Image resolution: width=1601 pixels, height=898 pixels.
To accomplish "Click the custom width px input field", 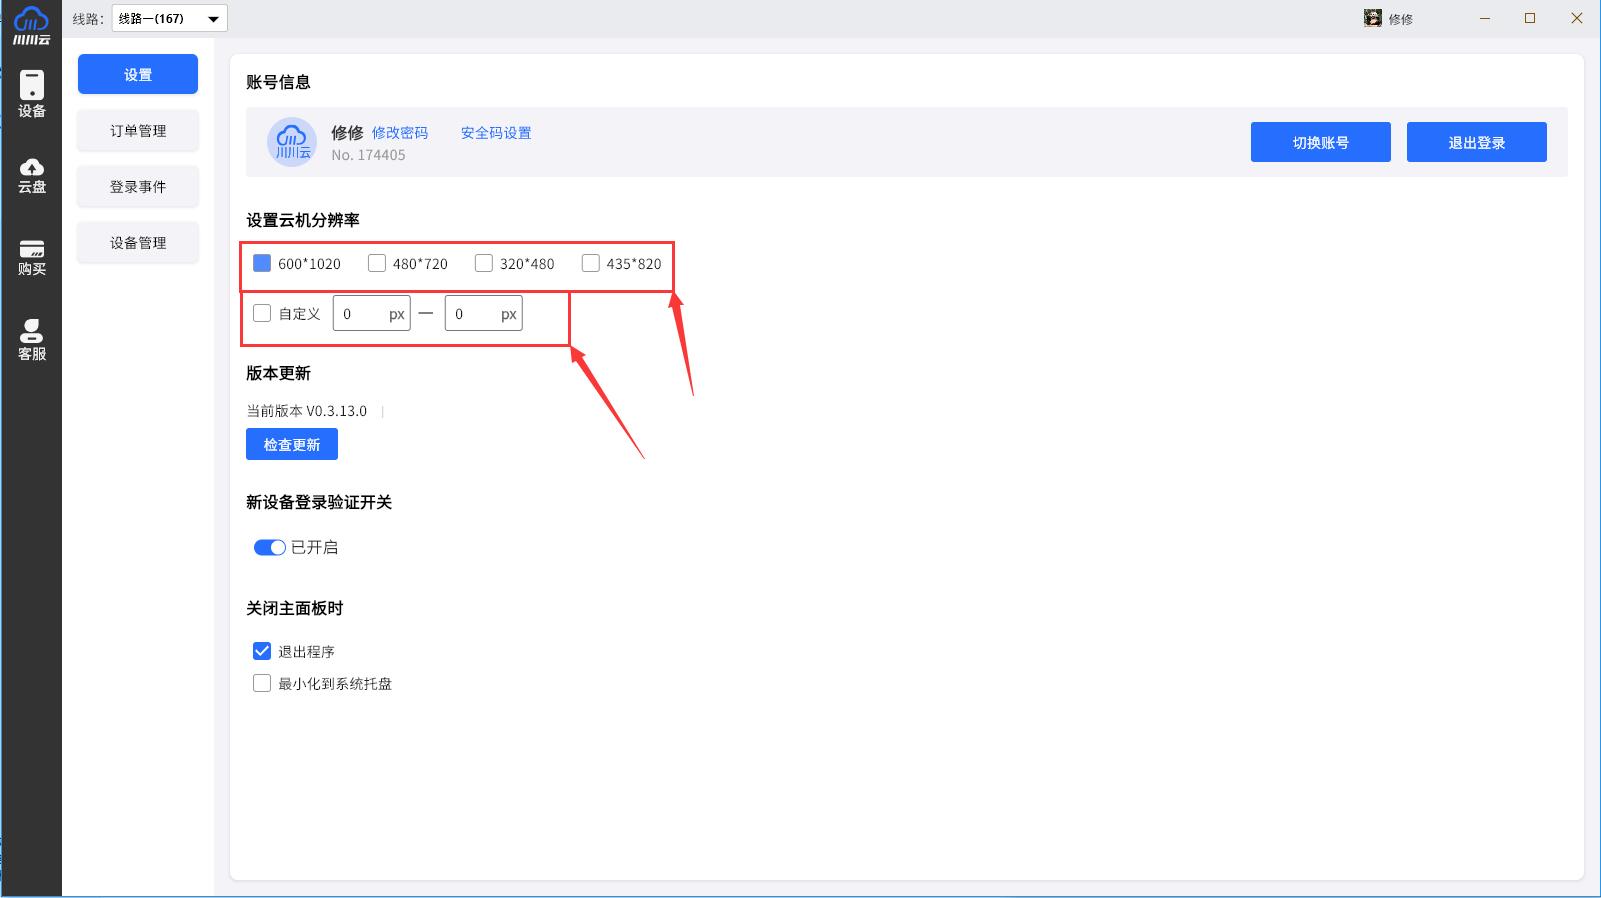I will point(362,314).
